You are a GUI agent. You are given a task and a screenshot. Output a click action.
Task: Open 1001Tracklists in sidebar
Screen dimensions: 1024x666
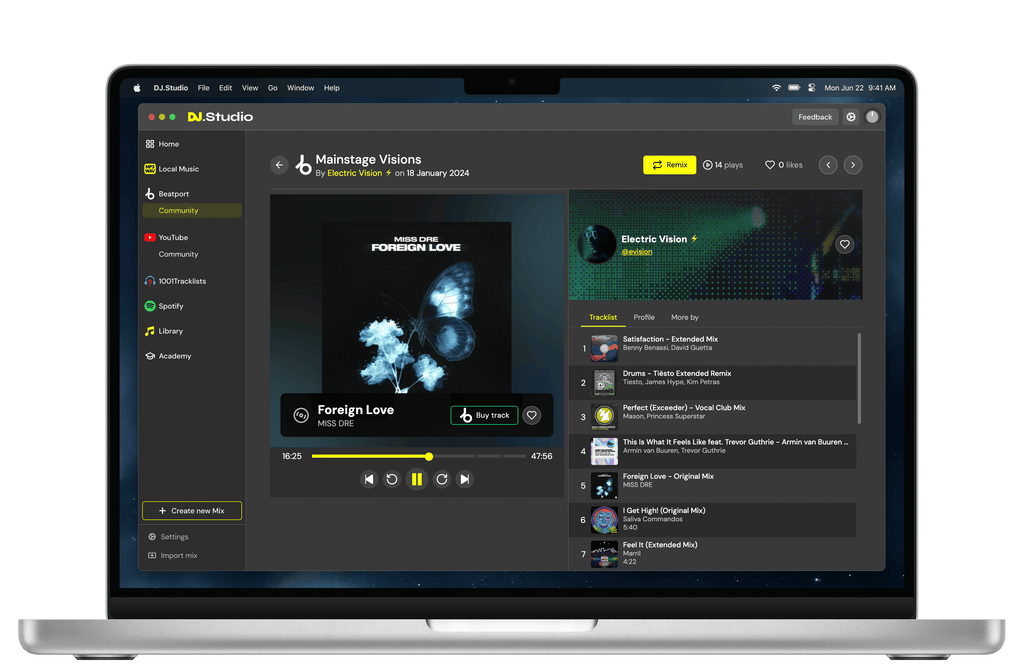click(175, 281)
